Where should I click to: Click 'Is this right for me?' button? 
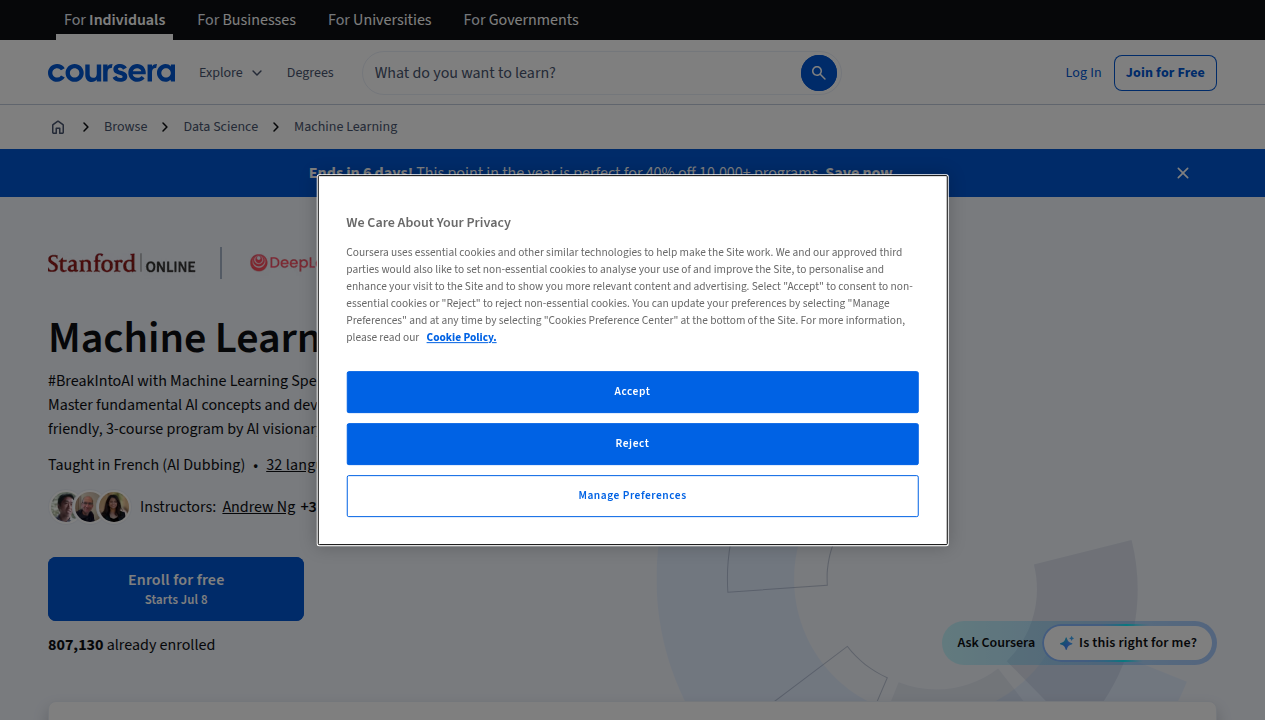coord(1128,643)
